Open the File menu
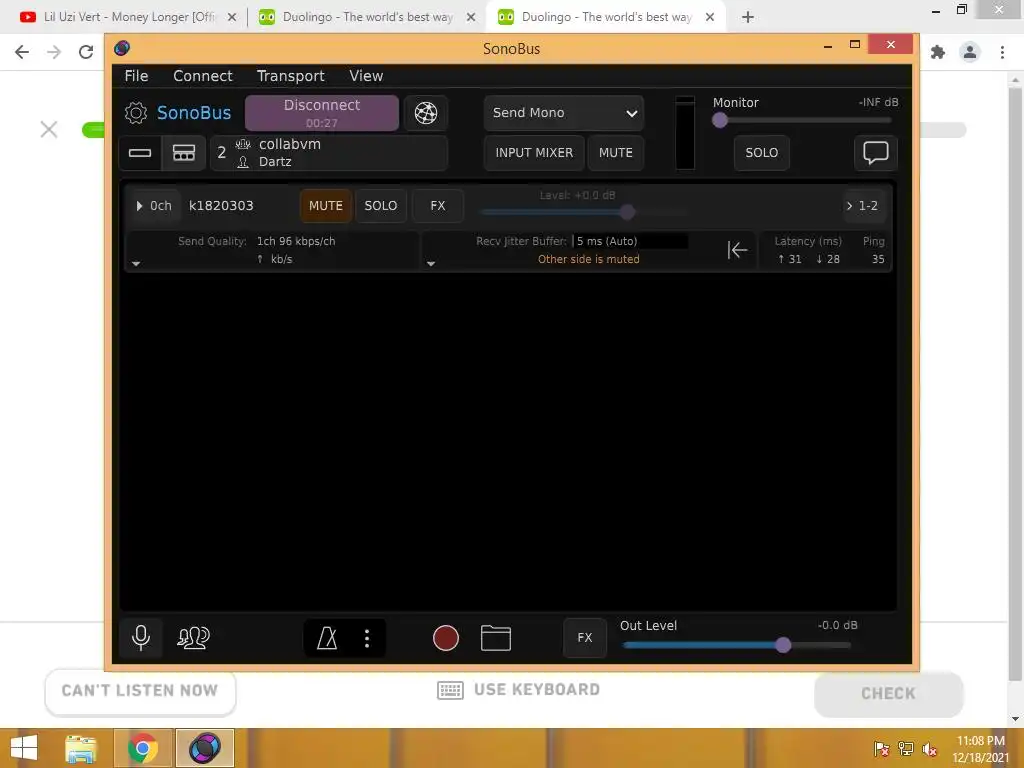1024x768 pixels. pos(136,76)
